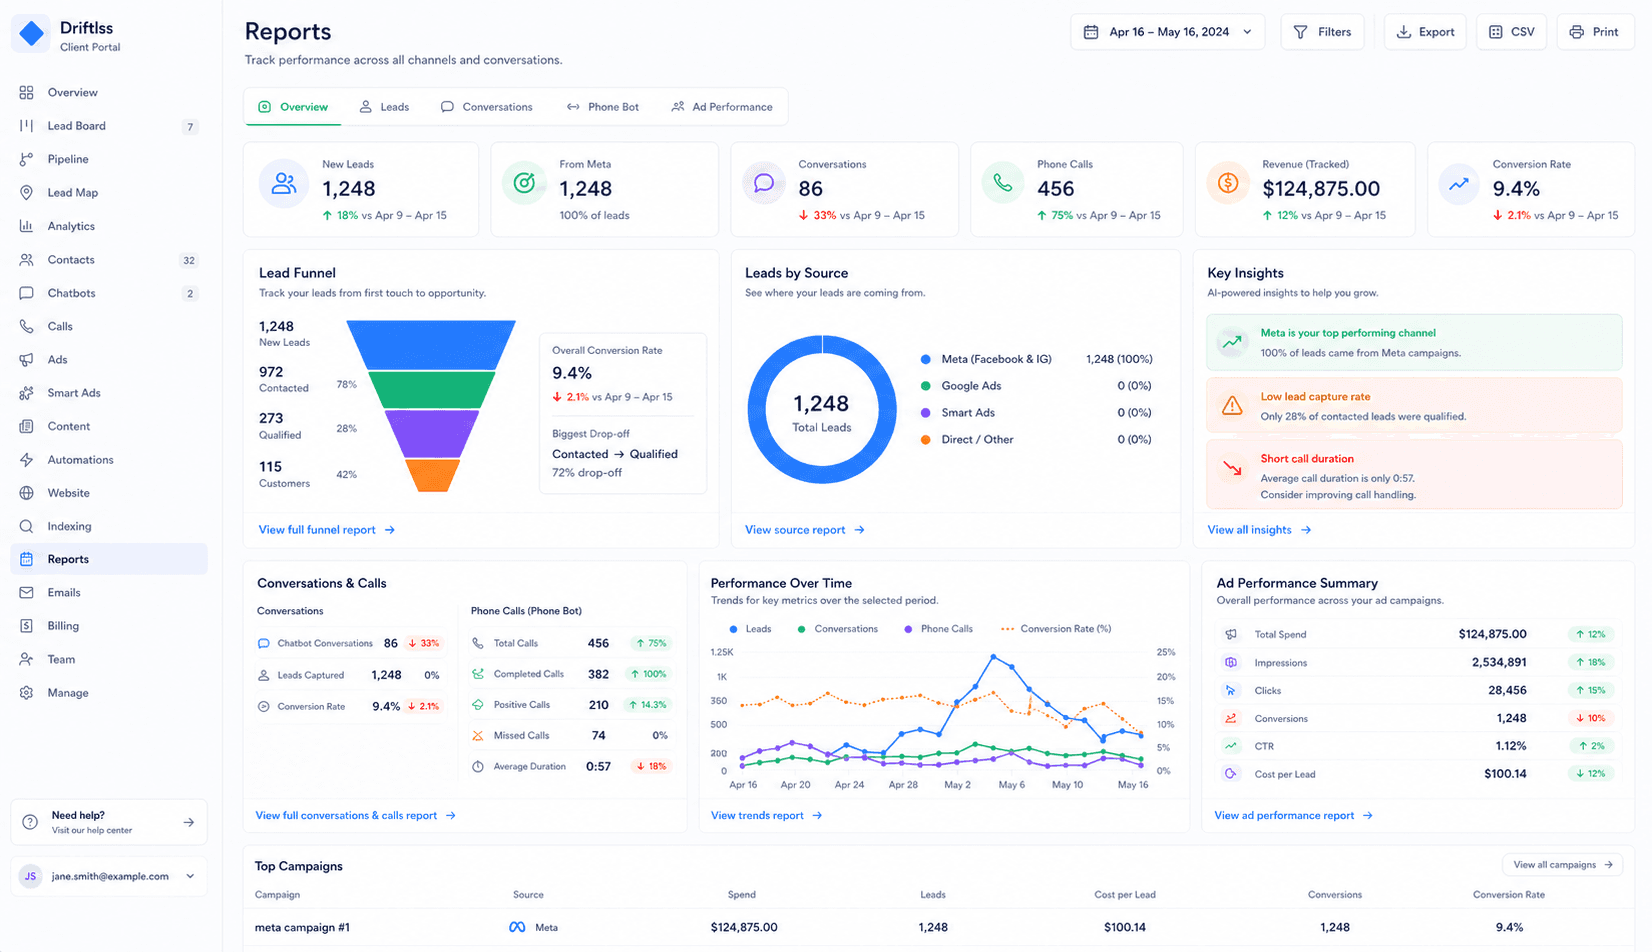1652x952 pixels.
Task: Click the Low lead capture rate warning icon
Action: pos(1232,406)
